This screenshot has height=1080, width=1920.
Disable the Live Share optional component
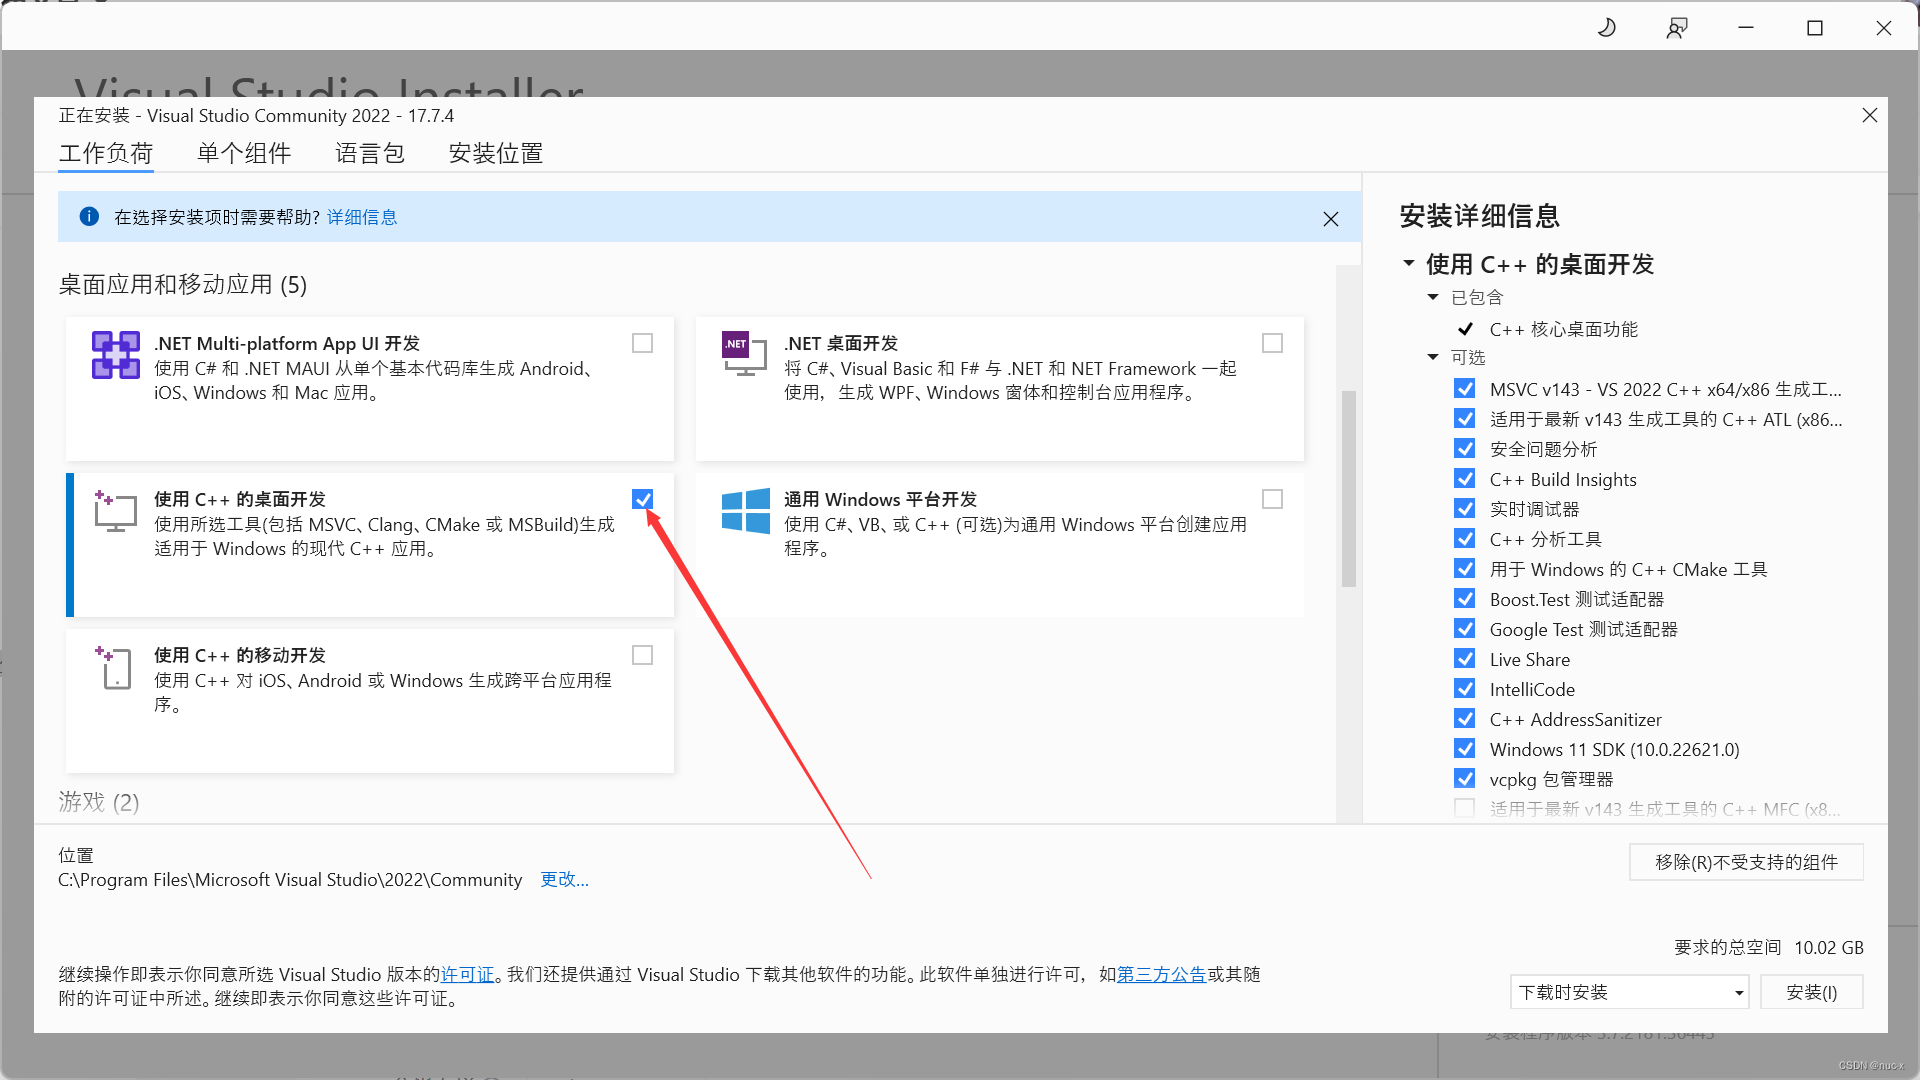(1465, 658)
